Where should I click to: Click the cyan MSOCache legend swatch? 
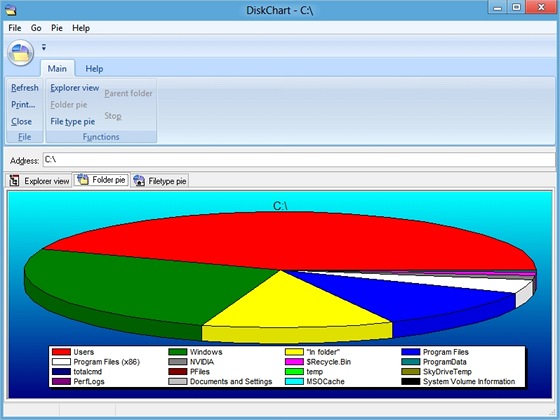pos(294,381)
